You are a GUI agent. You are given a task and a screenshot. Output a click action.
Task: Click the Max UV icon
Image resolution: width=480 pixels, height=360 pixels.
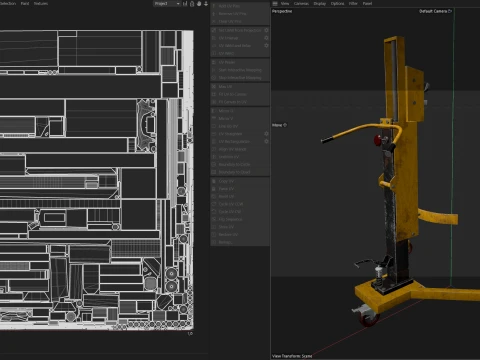pos(214,87)
